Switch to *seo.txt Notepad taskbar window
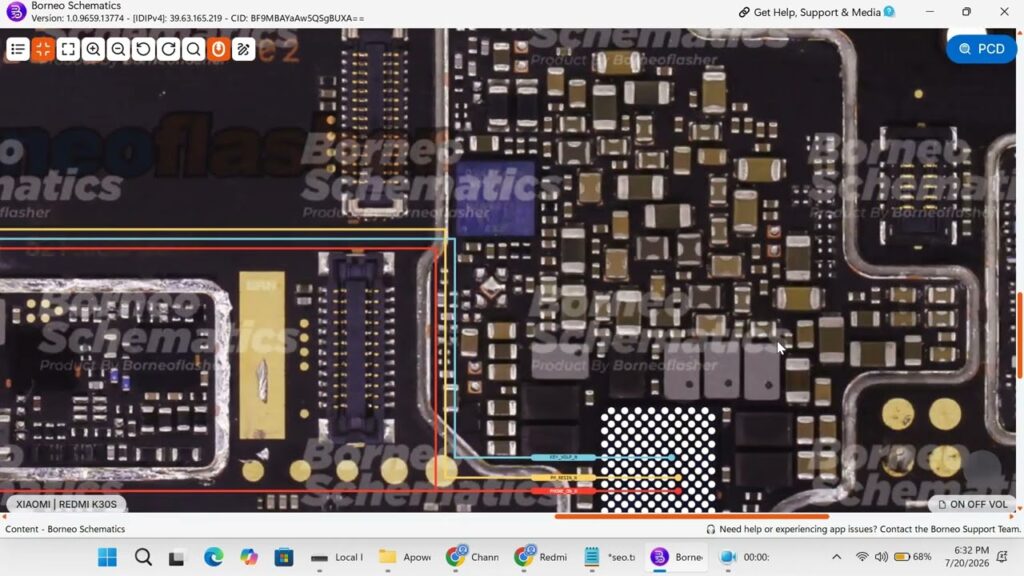This screenshot has width=1024, height=576. point(609,557)
